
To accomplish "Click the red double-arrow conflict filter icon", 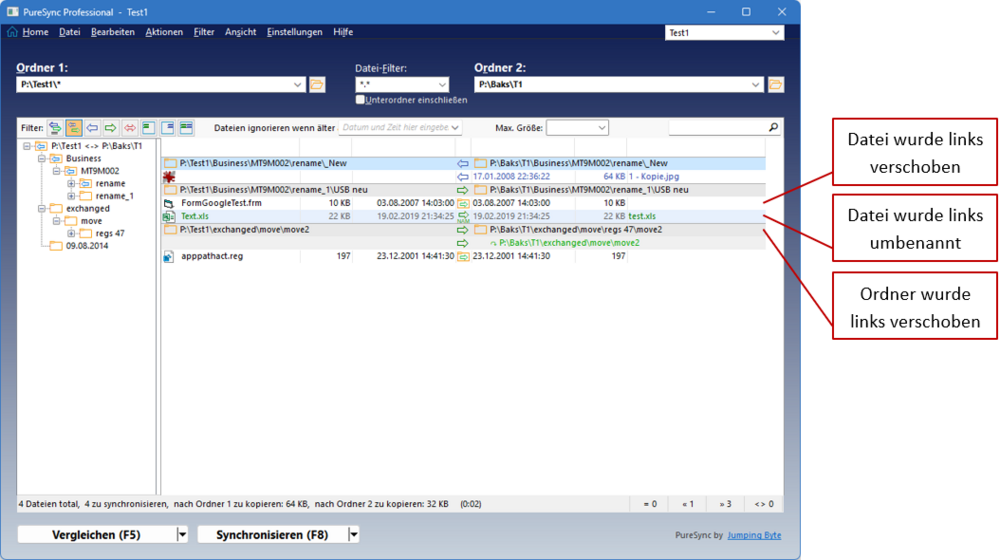I will pos(129,128).
